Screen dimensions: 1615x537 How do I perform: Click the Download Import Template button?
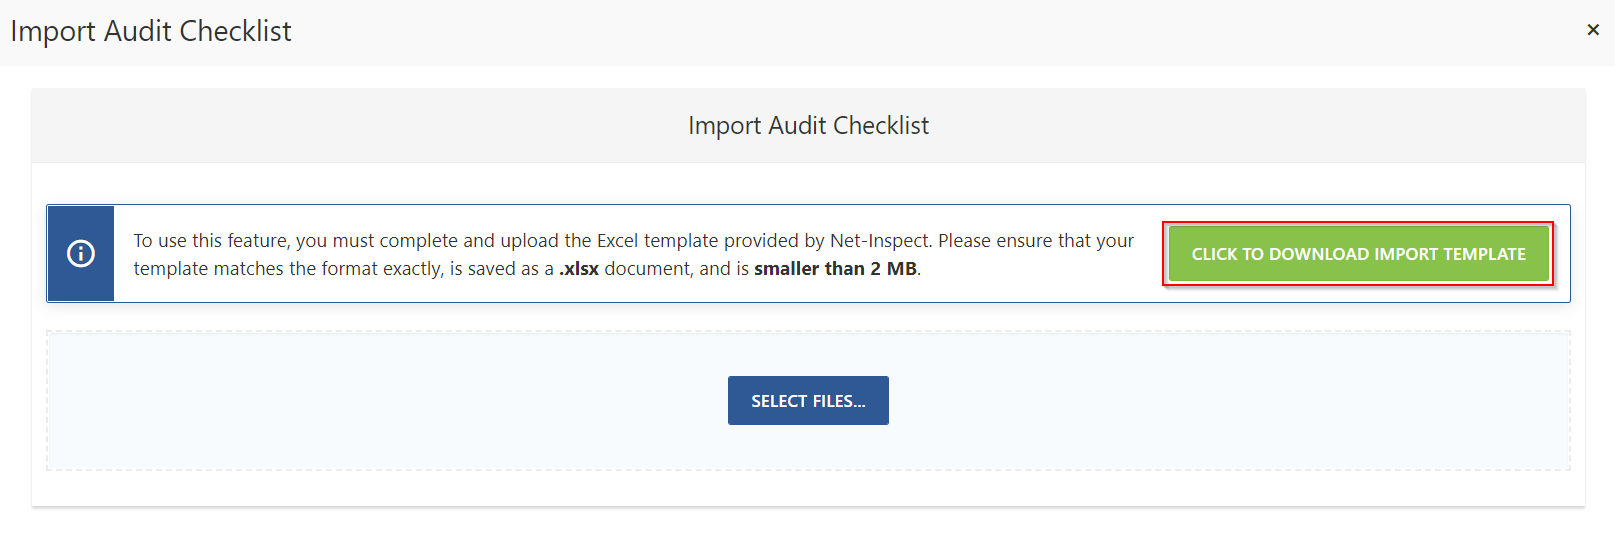tap(1358, 254)
